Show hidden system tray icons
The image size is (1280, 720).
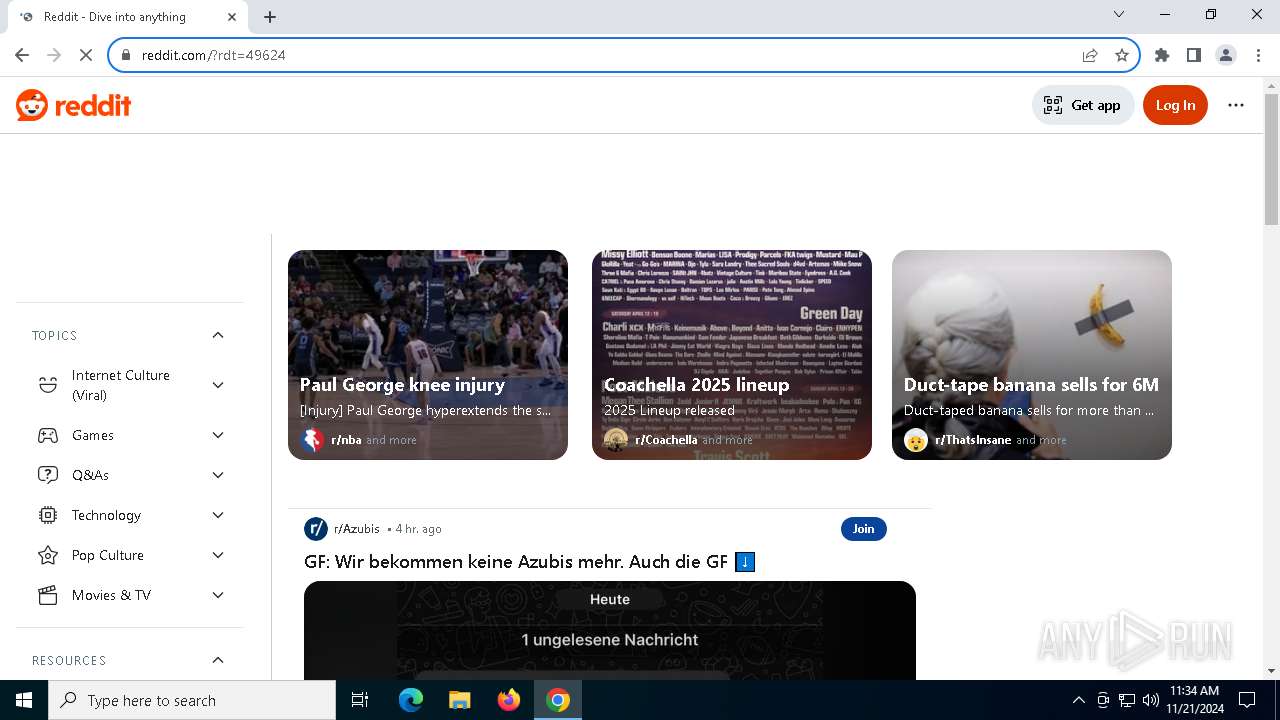(x=1078, y=700)
